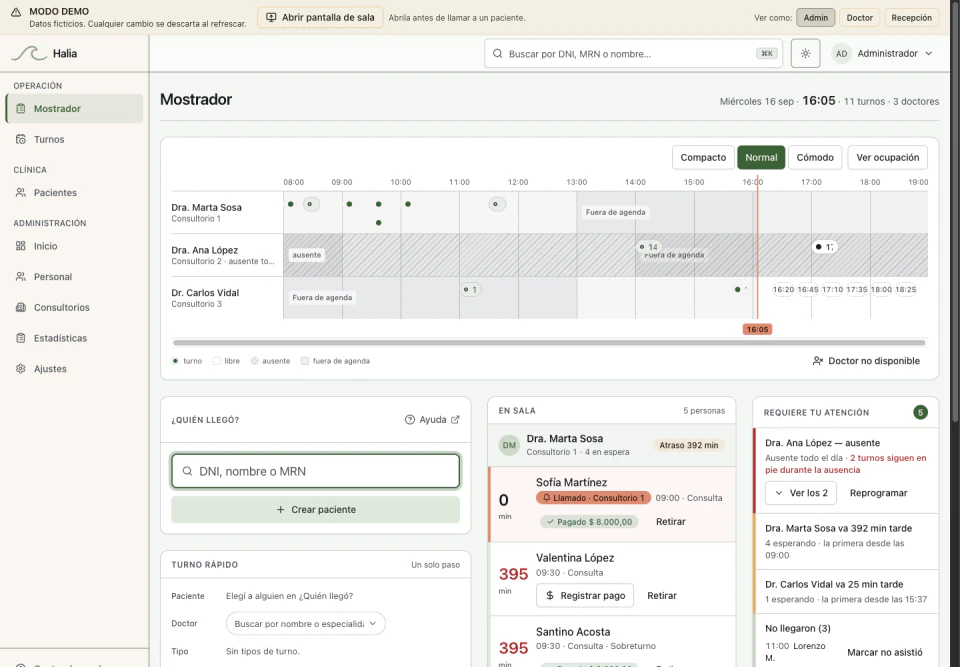The width and height of the screenshot is (960, 667).
Task: Click the warning triangle beside MODO DEMO
Action: tap(16, 12)
